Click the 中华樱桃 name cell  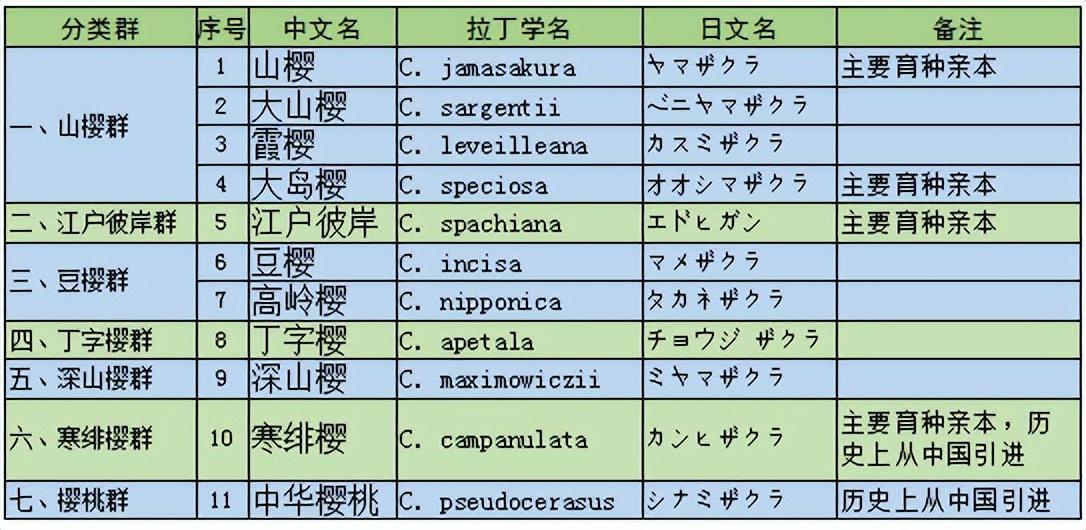click(x=322, y=500)
